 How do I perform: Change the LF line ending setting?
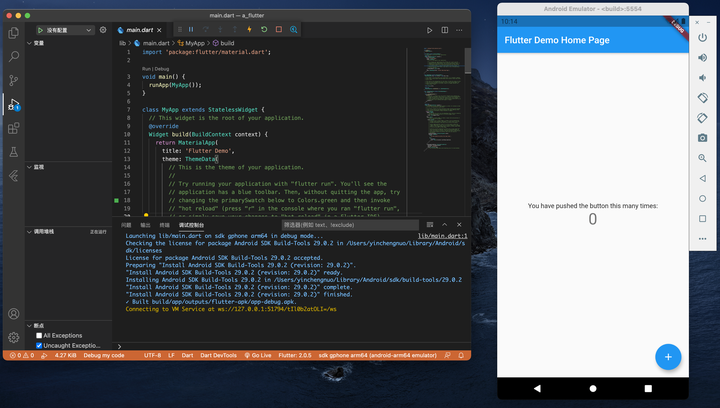click(x=171, y=355)
